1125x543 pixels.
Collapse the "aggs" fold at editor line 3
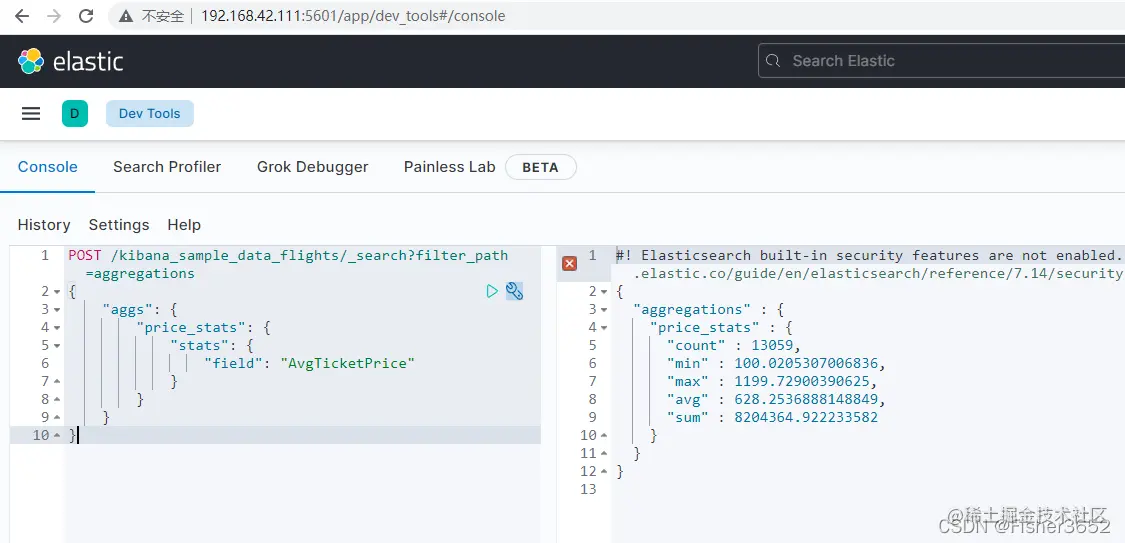click(x=57, y=310)
